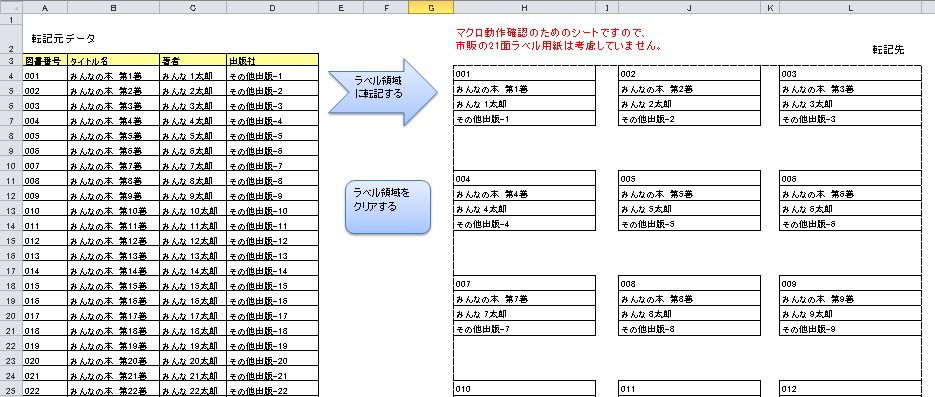Select row 25 header

11,390
